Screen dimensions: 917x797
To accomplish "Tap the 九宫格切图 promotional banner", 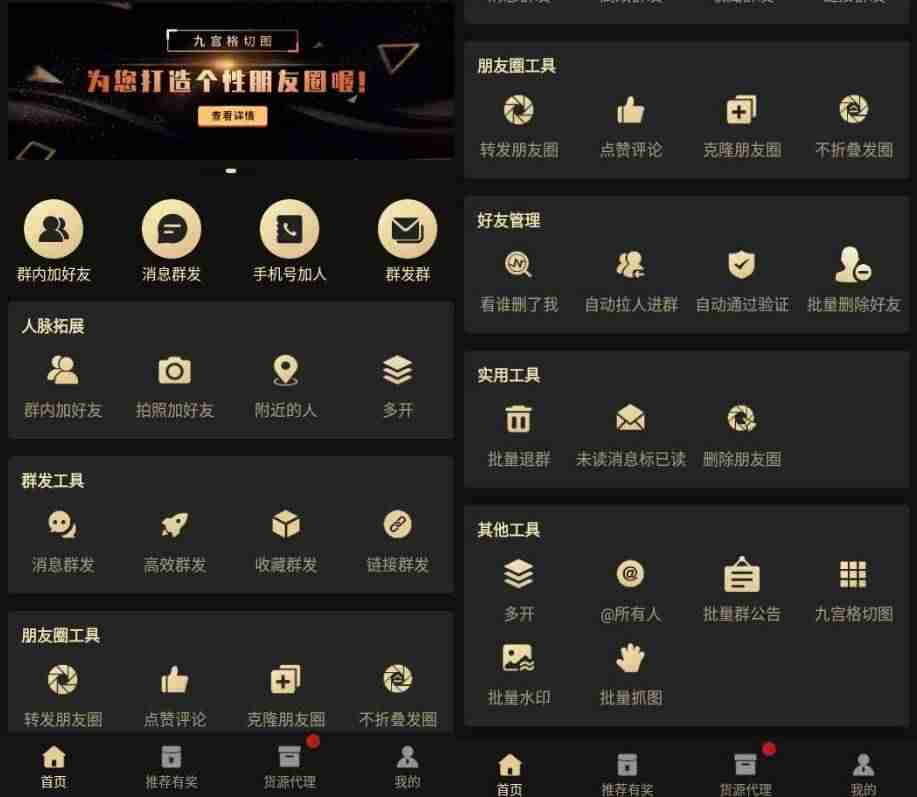I will pos(230,81).
